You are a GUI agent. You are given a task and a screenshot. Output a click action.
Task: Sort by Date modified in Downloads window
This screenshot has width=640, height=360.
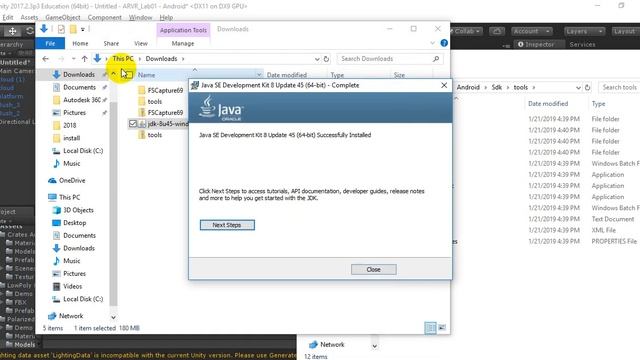[287, 75]
